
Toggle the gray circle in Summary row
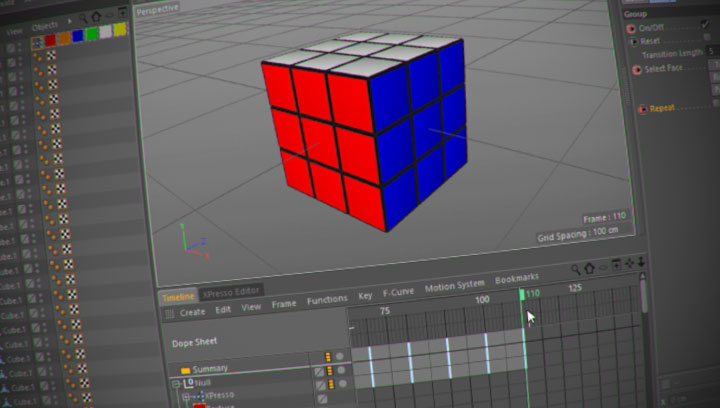(341, 369)
